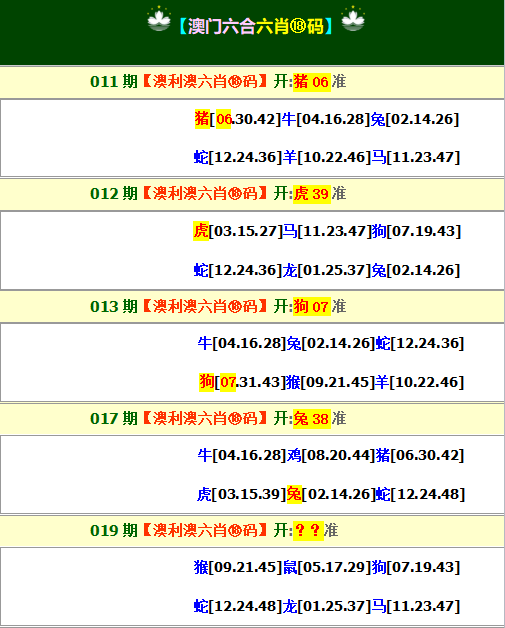Image resolution: width=505 pixels, height=628 pixels.
Task: Click 龙[01.25.37] in the period 012 picks
Action: pyautogui.click(x=327, y=270)
